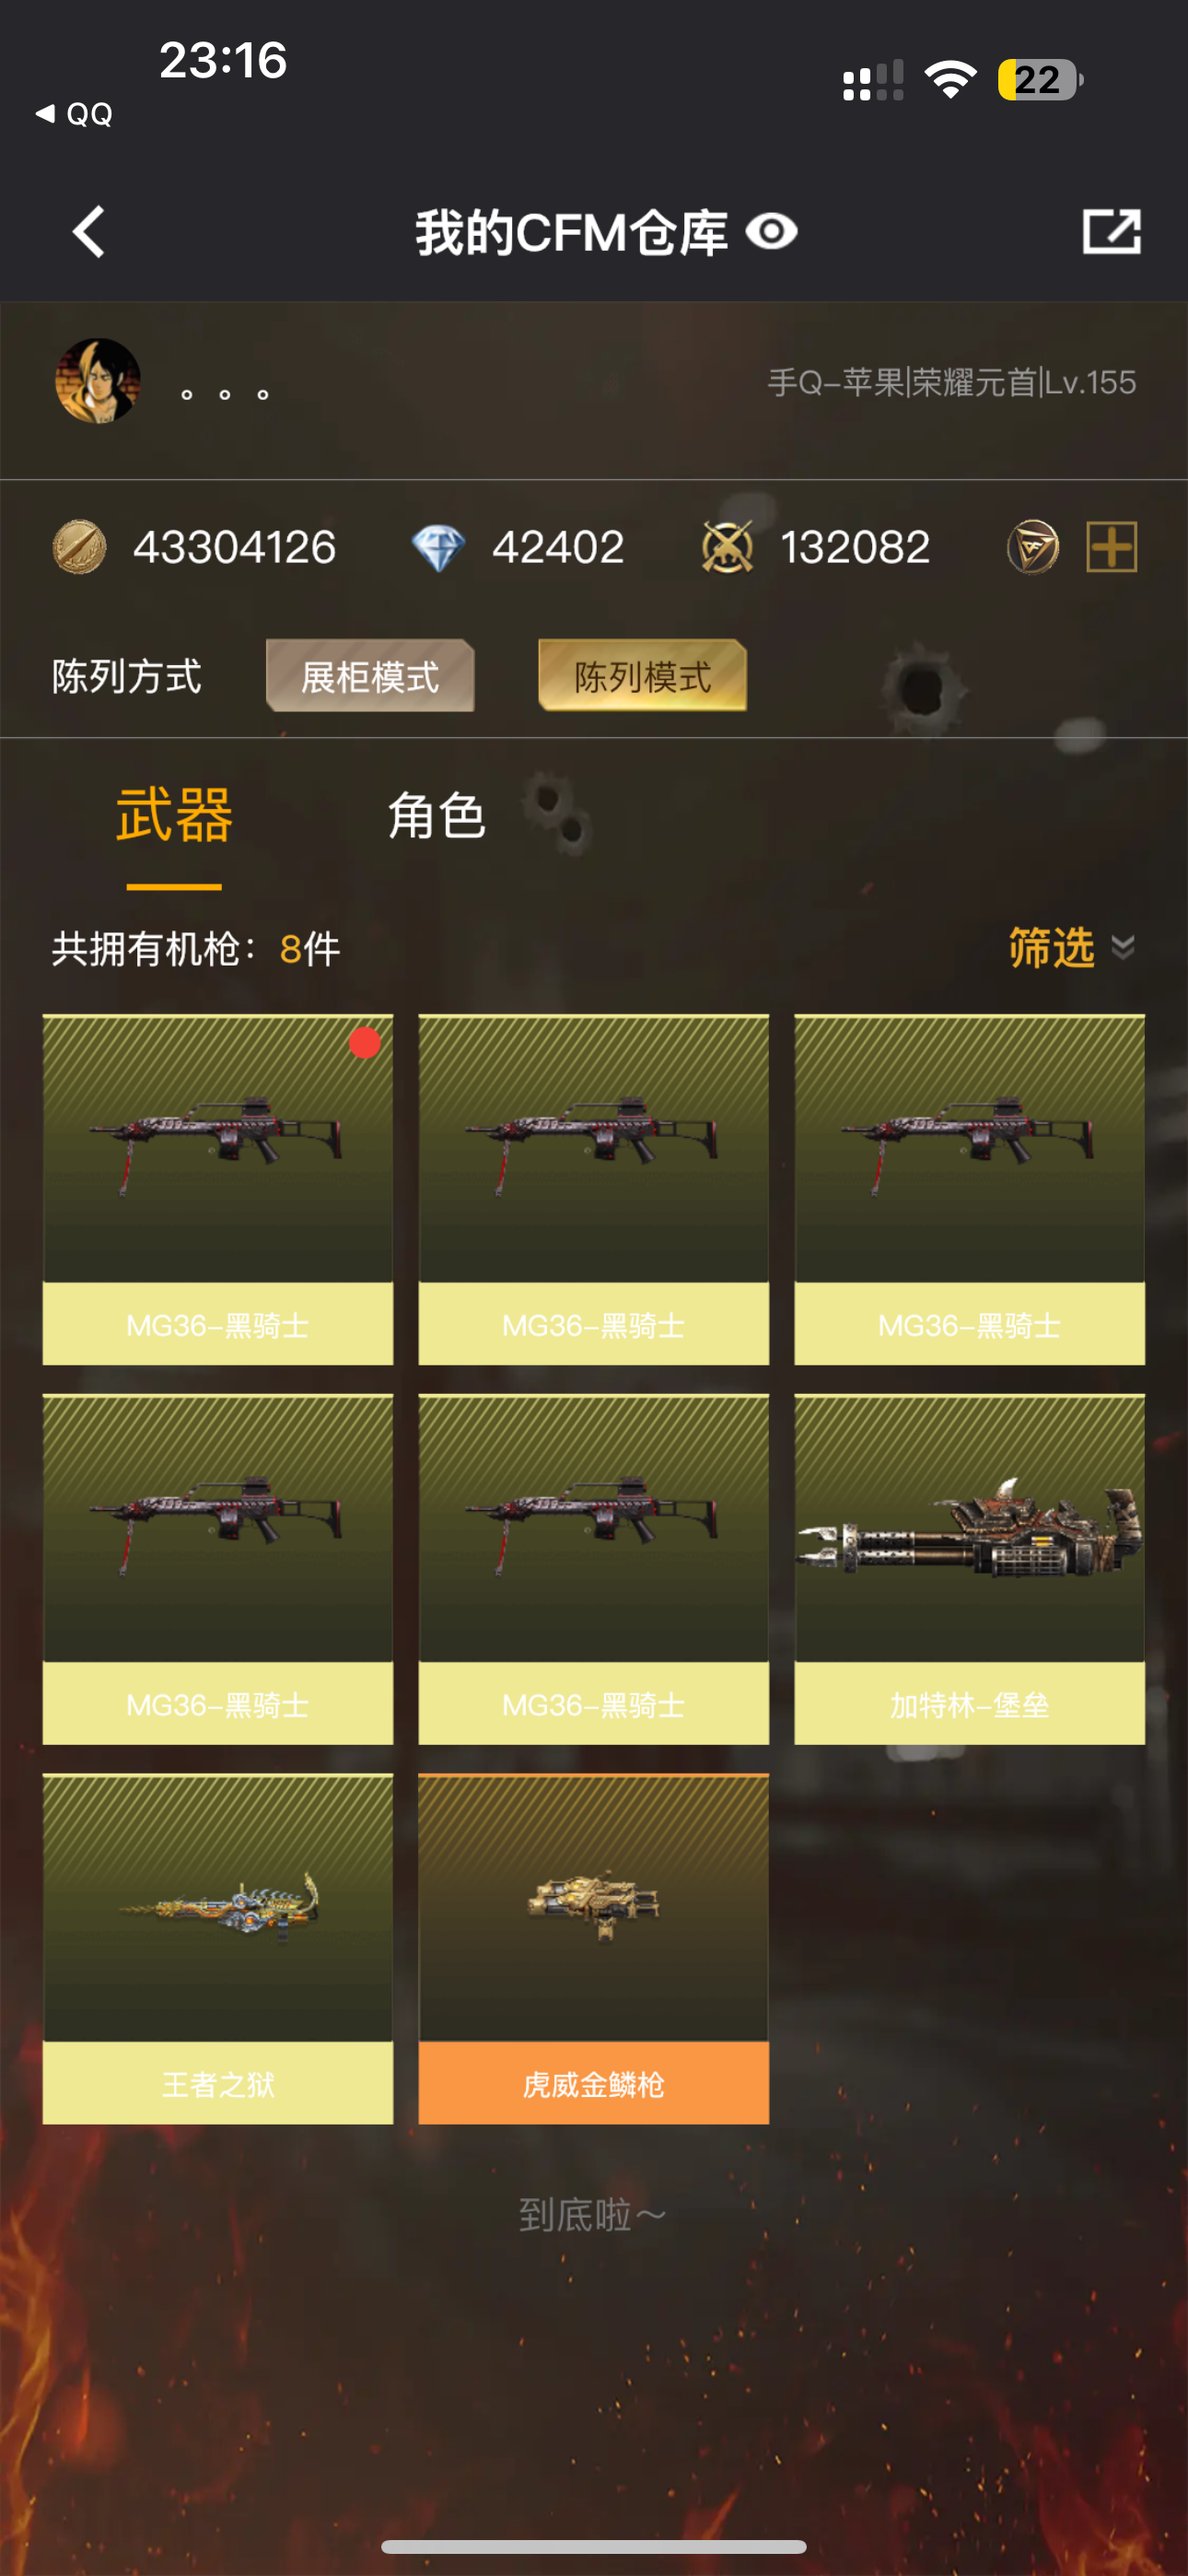This screenshot has width=1188, height=2576.
Task: Click the plus add-currency icon
Action: click(1112, 547)
